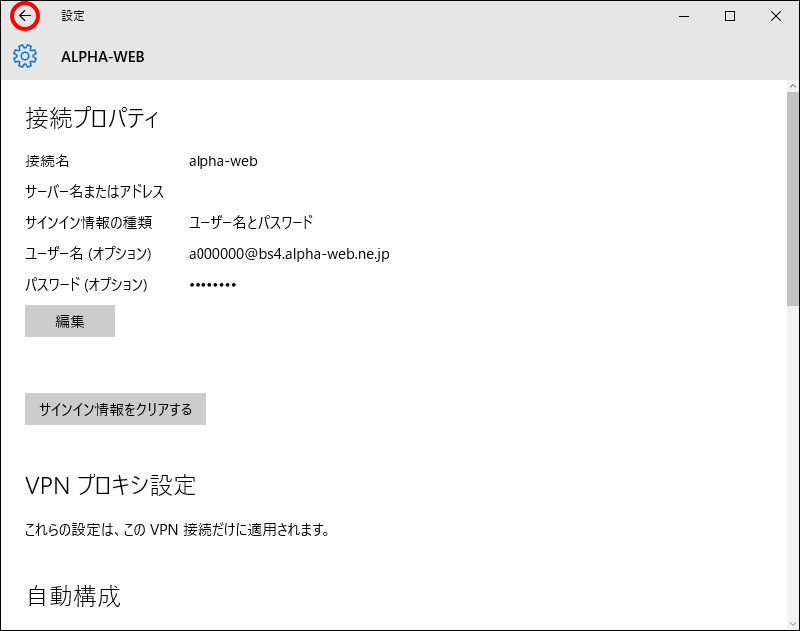Image resolution: width=800 pixels, height=631 pixels.
Task: Click the VPN プロキシ設定 heading
Action: [x=110, y=485]
